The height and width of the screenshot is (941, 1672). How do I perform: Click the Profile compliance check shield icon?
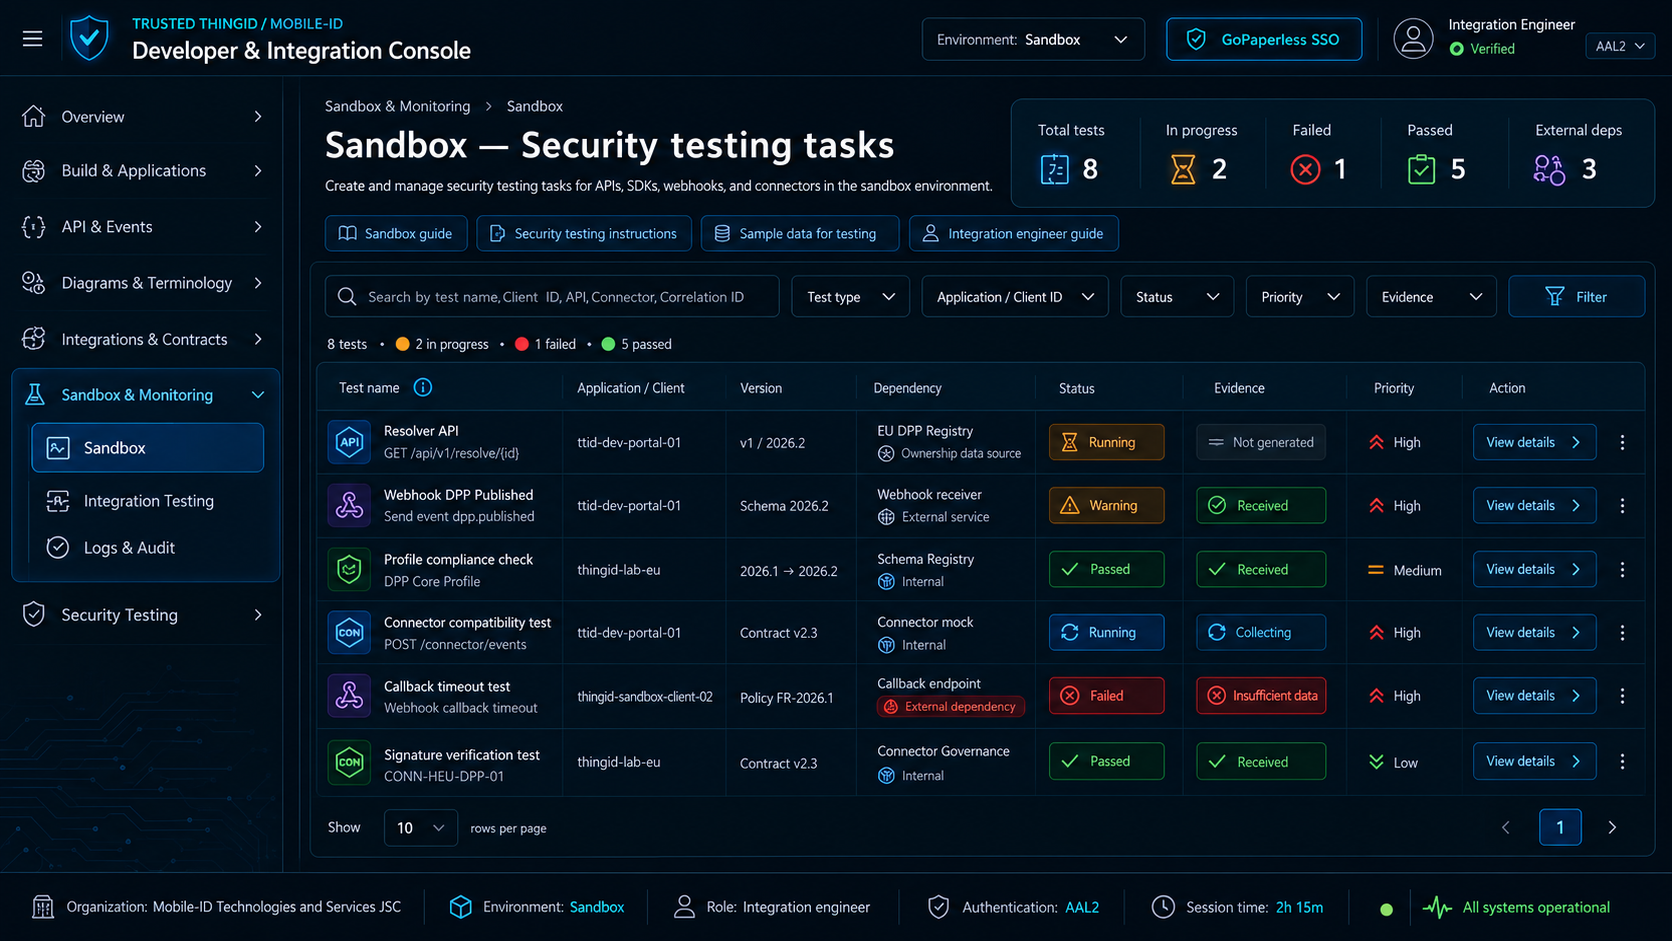point(349,569)
